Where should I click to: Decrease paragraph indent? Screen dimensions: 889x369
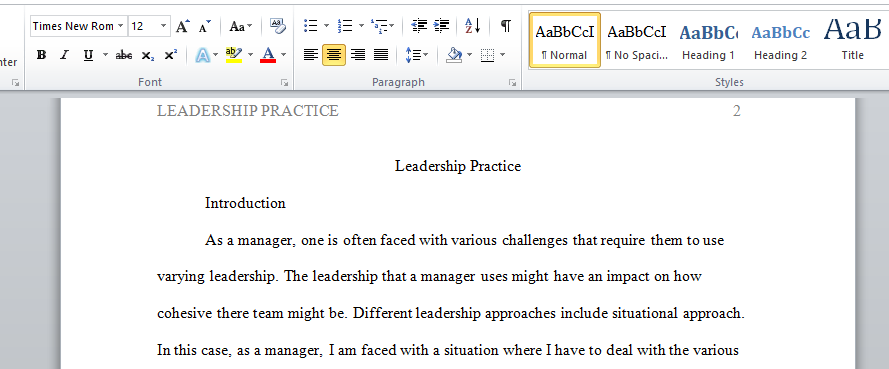(x=419, y=26)
